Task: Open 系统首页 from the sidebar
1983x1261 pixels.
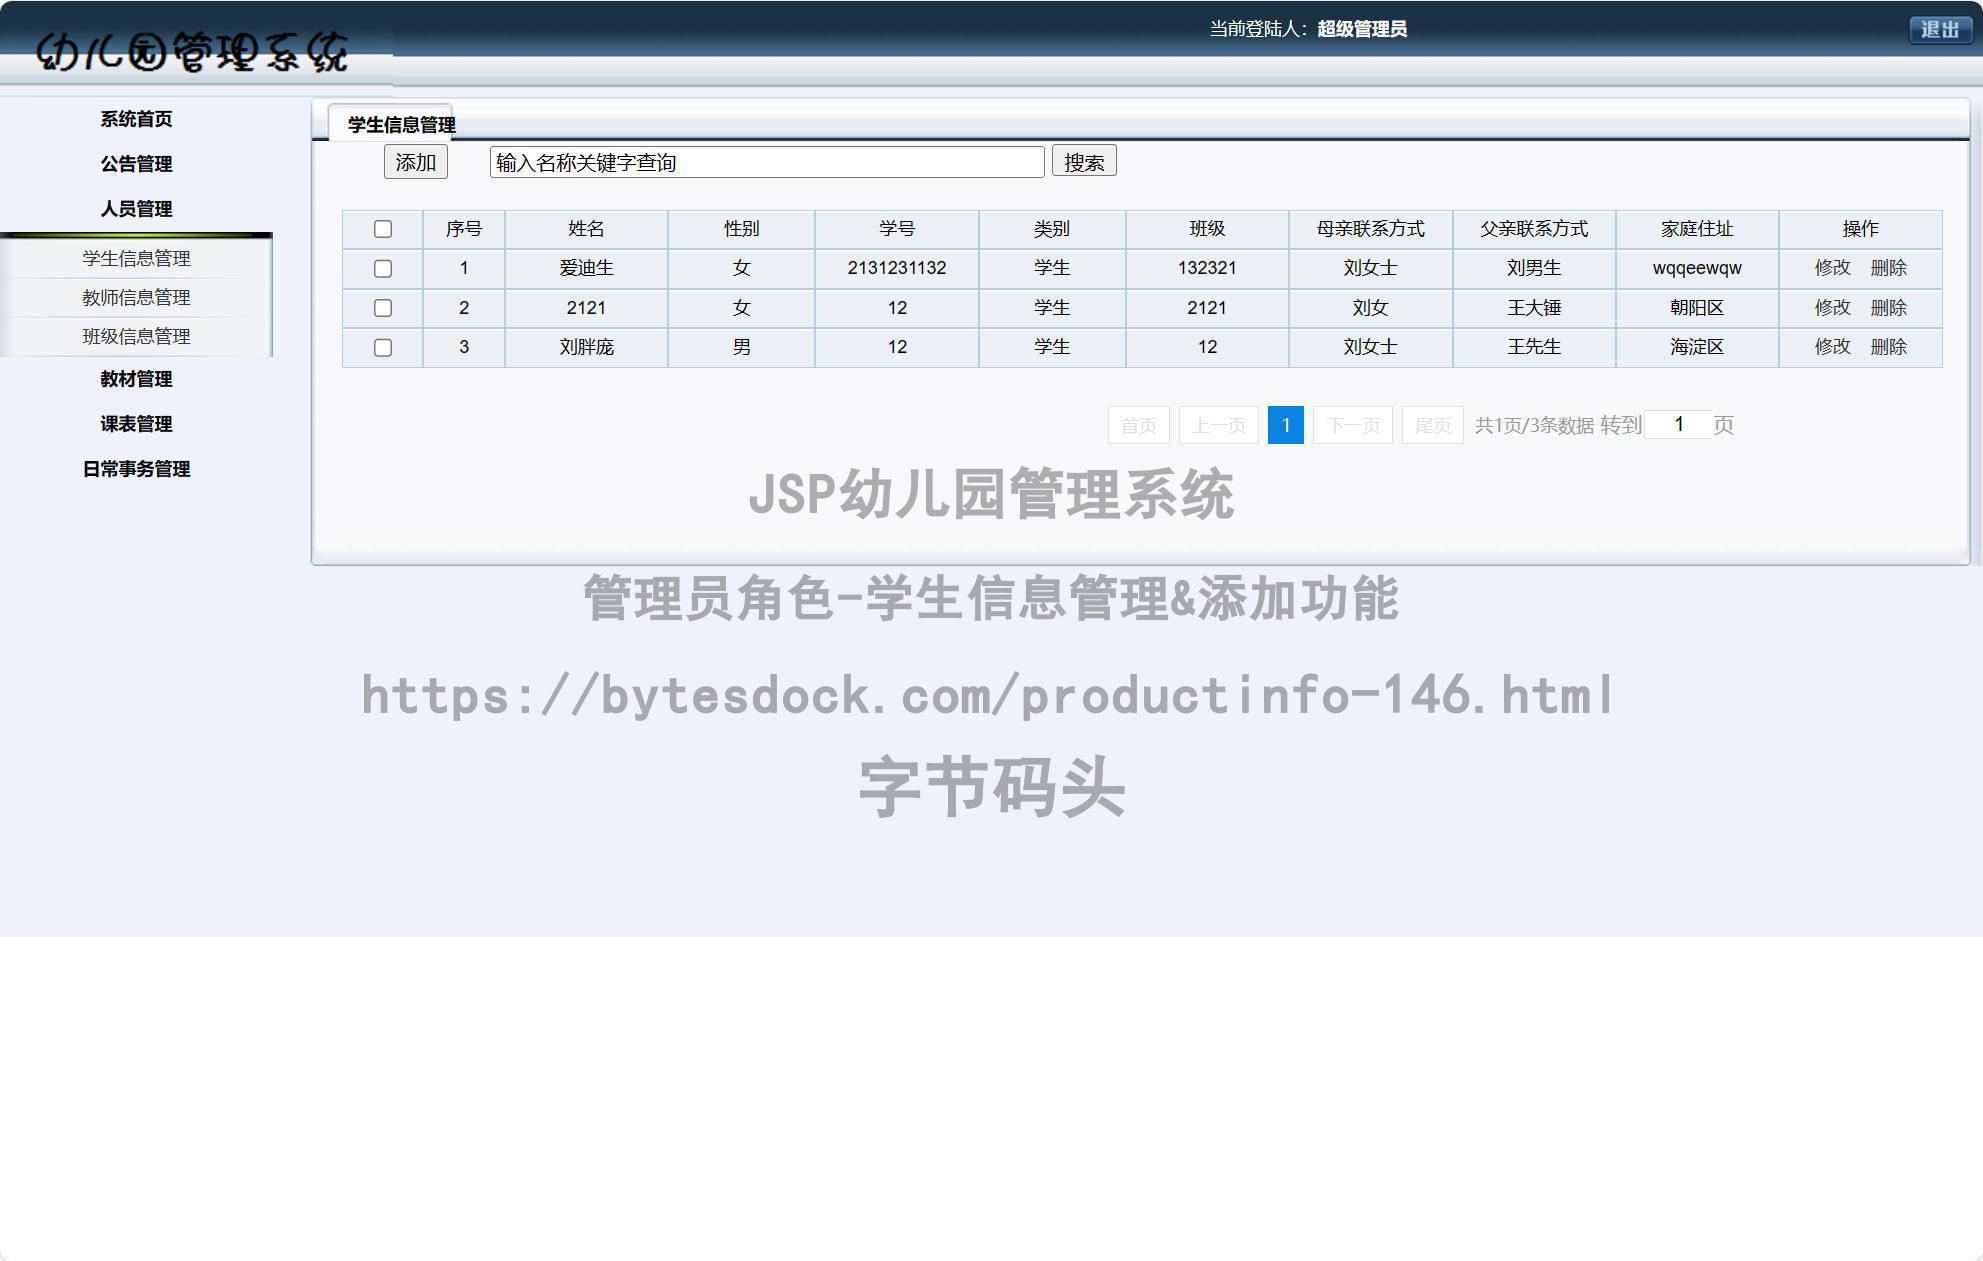Action: pos(135,118)
